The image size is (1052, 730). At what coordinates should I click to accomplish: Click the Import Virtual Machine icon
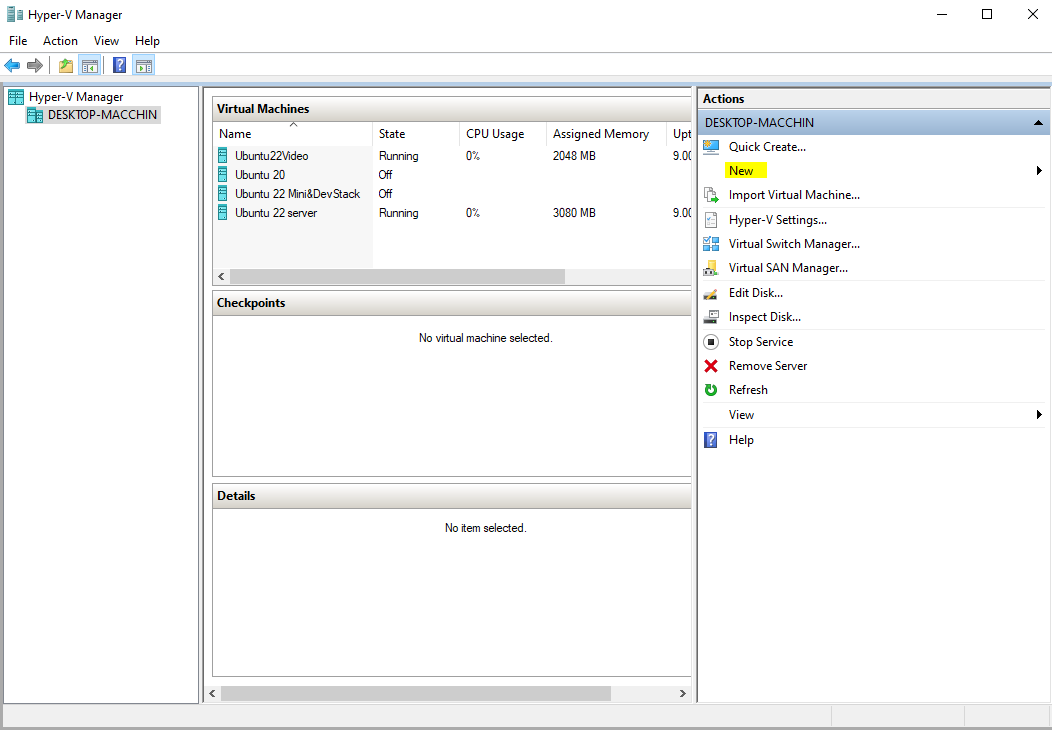(x=711, y=195)
